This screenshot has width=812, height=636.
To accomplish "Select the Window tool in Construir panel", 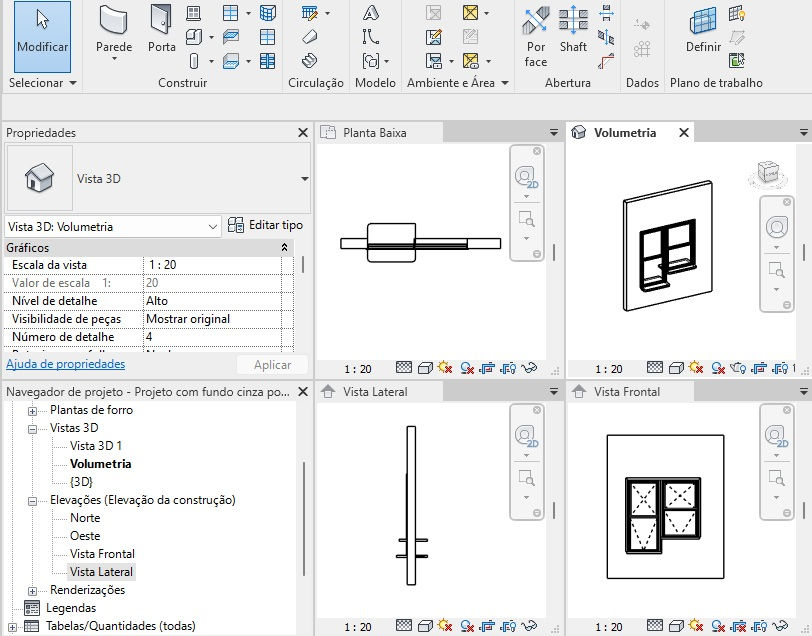I will coord(193,12).
